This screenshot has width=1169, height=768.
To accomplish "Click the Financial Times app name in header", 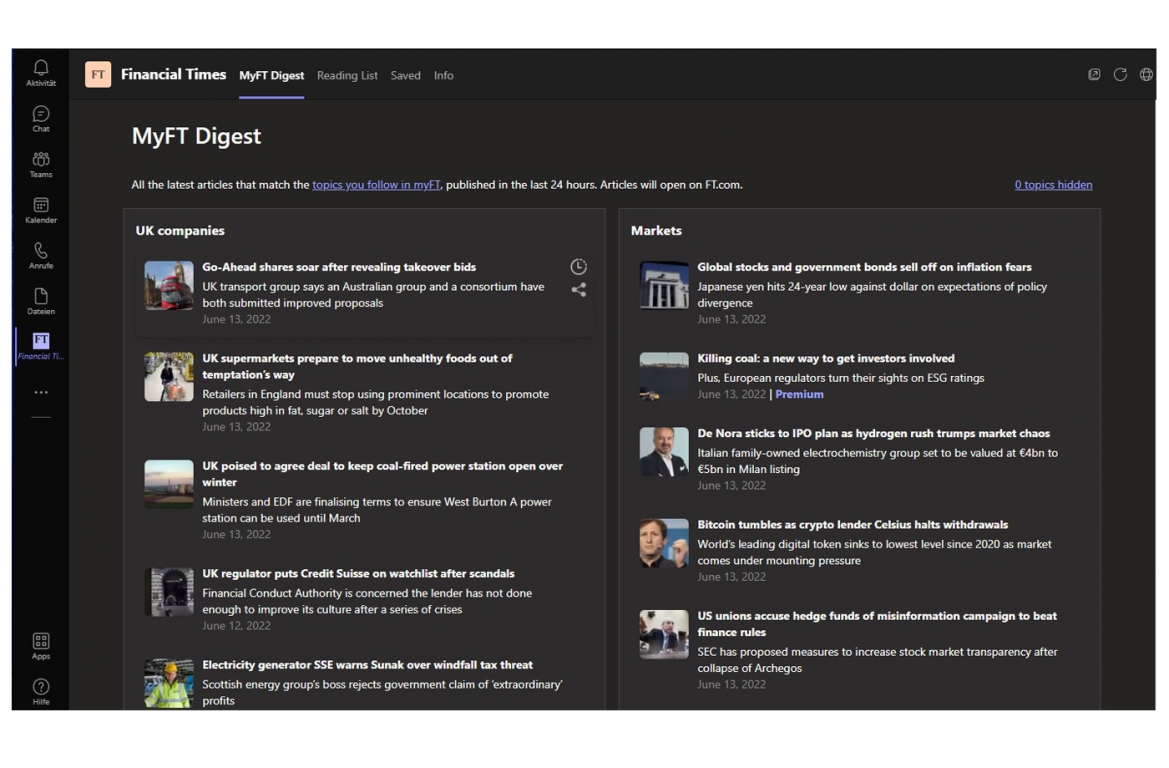I will [173, 75].
